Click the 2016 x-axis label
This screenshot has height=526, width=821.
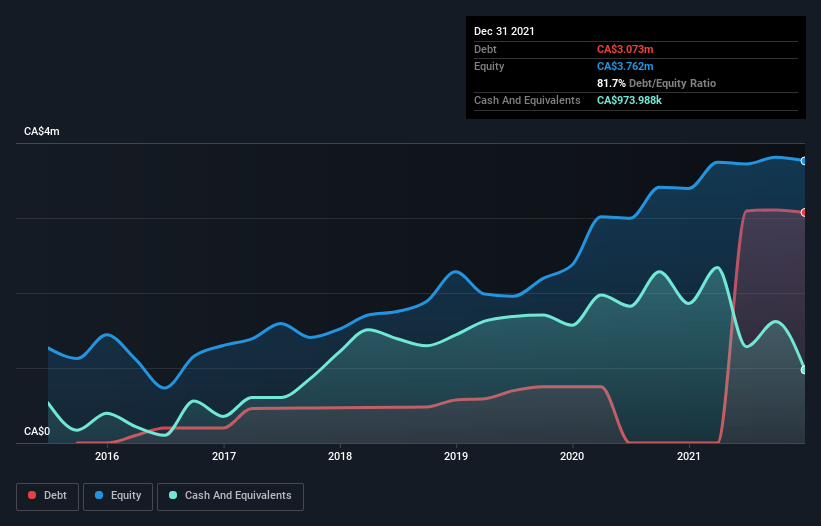(107, 456)
